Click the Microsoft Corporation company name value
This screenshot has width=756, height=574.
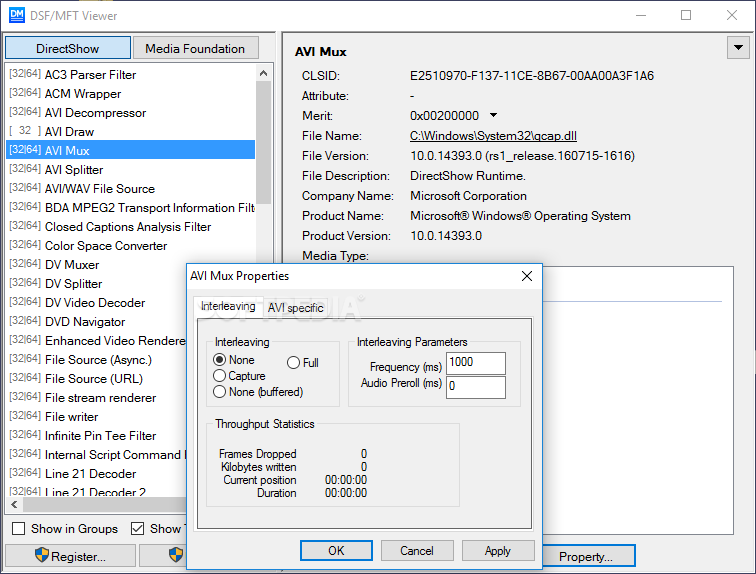coord(468,196)
